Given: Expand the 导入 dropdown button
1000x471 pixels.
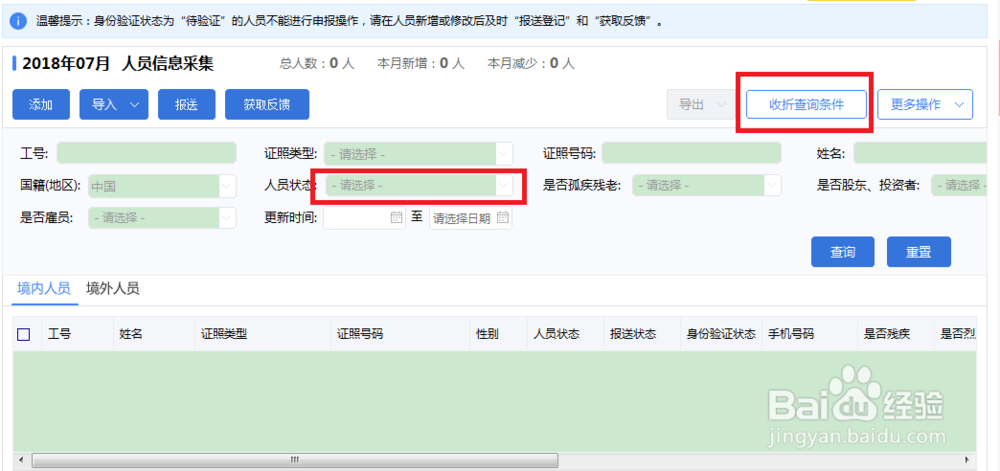Looking at the screenshot, I should (114, 105).
